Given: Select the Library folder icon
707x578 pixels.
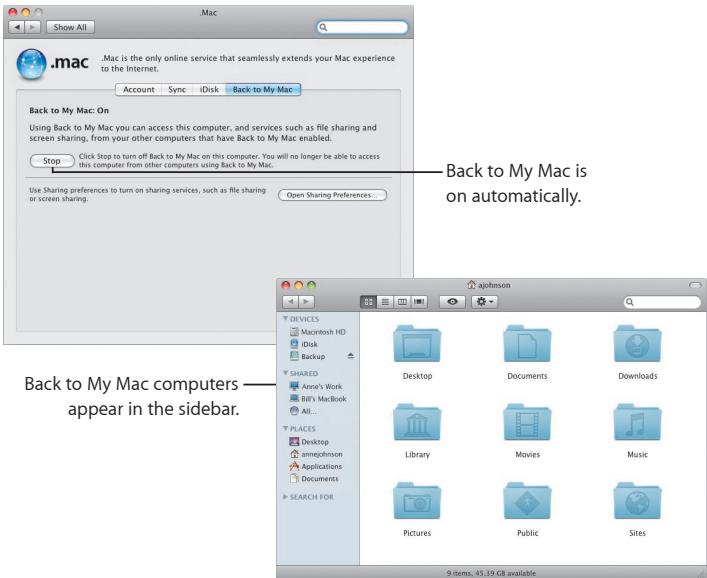Looking at the screenshot, I should 417,422.
